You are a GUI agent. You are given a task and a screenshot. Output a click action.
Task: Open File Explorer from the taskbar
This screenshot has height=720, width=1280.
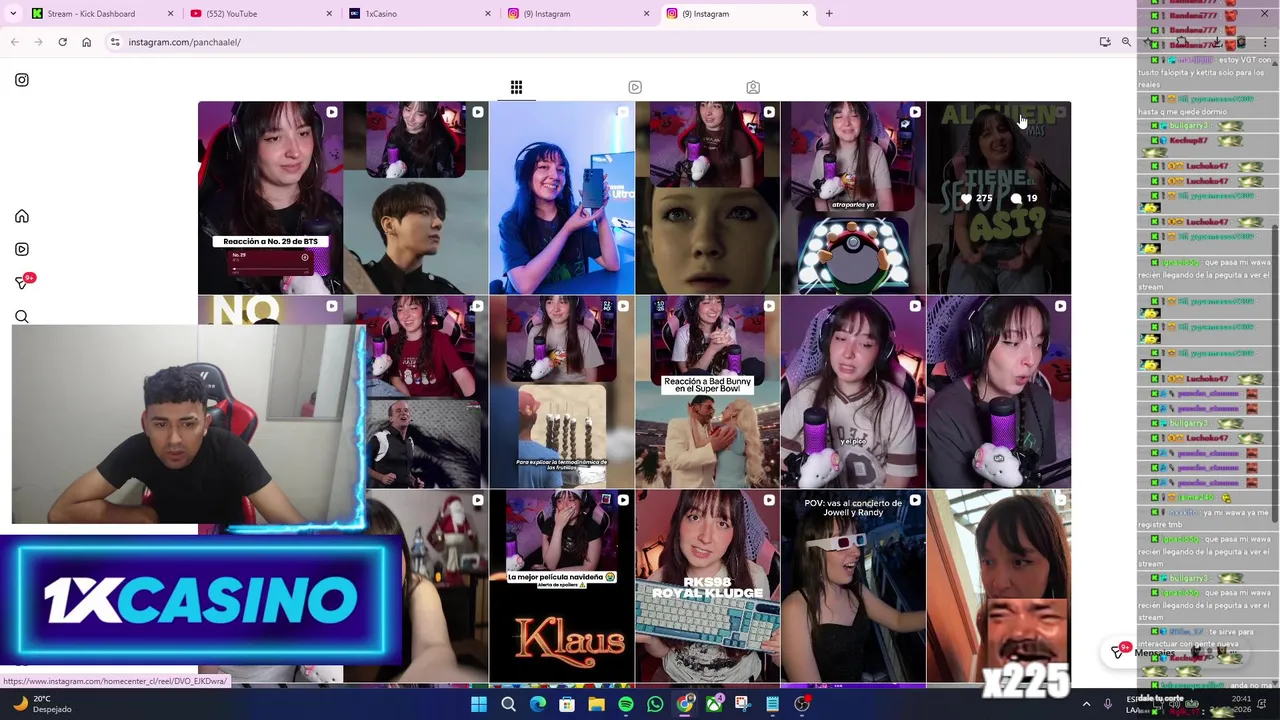click(x=596, y=704)
